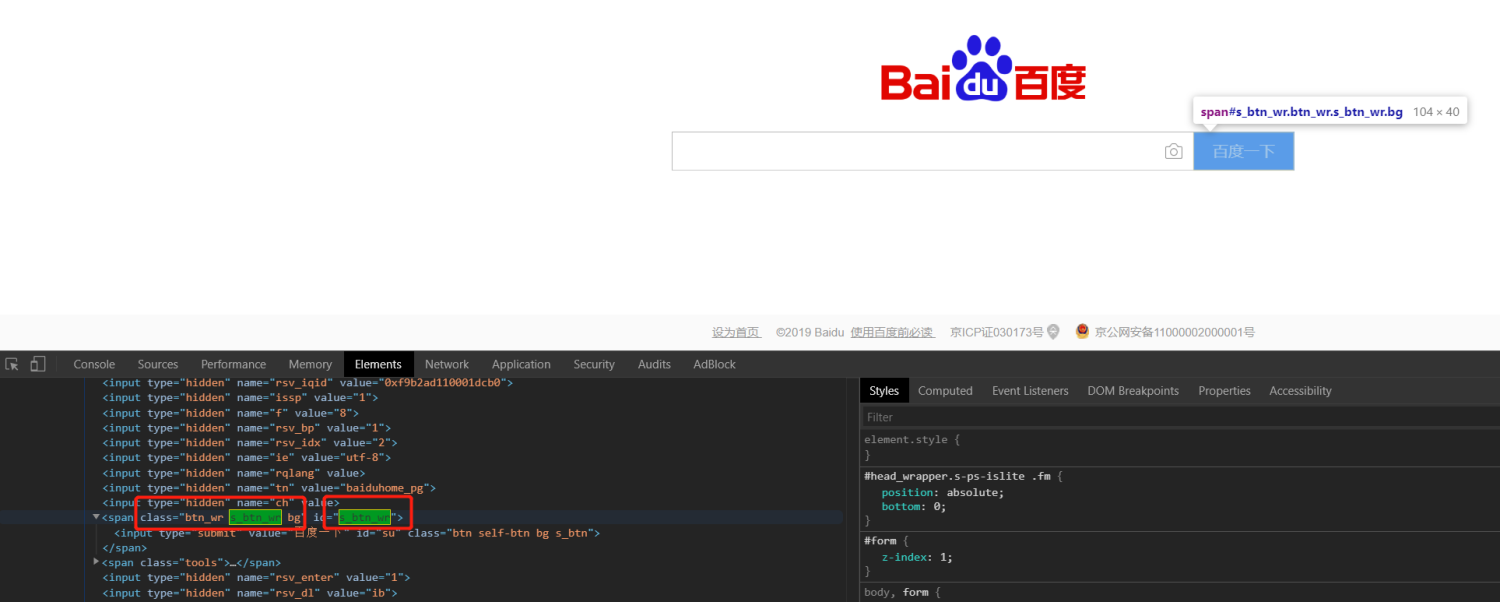Select the Elements tab

pos(378,364)
